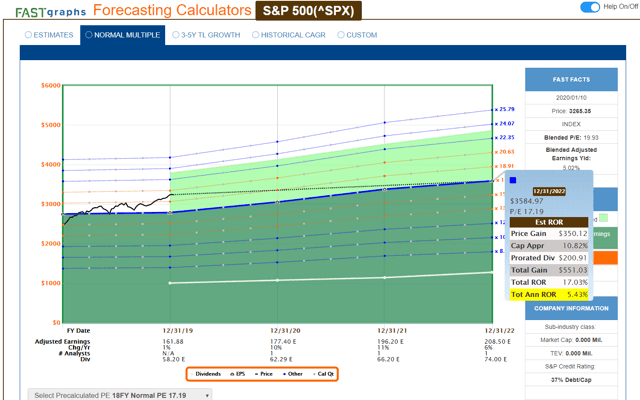Click the Forecasting Calculators heading
640x400 pixels.
coord(172,10)
